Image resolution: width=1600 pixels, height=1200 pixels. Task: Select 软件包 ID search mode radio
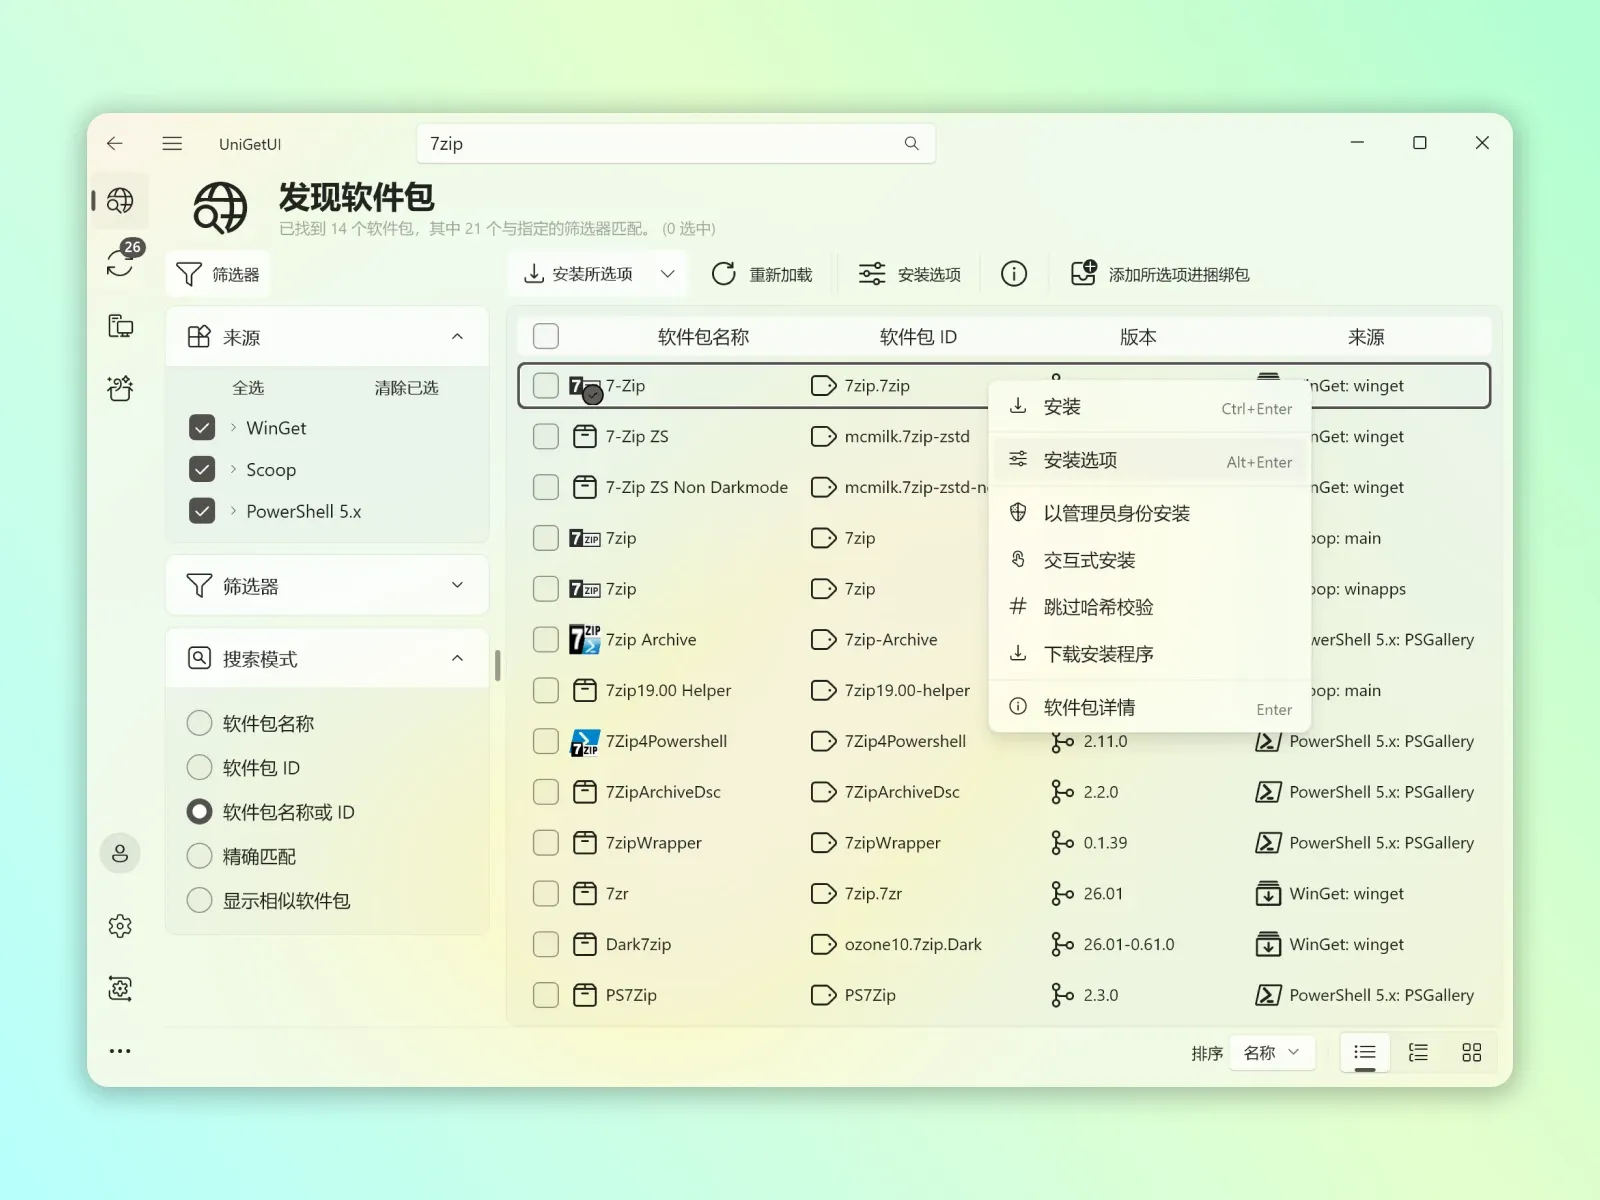pos(200,767)
